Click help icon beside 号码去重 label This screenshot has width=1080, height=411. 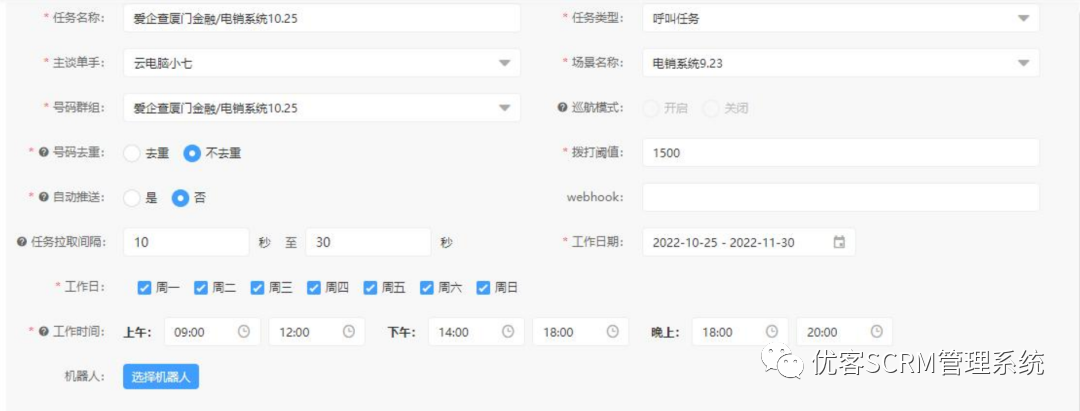pos(43,153)
